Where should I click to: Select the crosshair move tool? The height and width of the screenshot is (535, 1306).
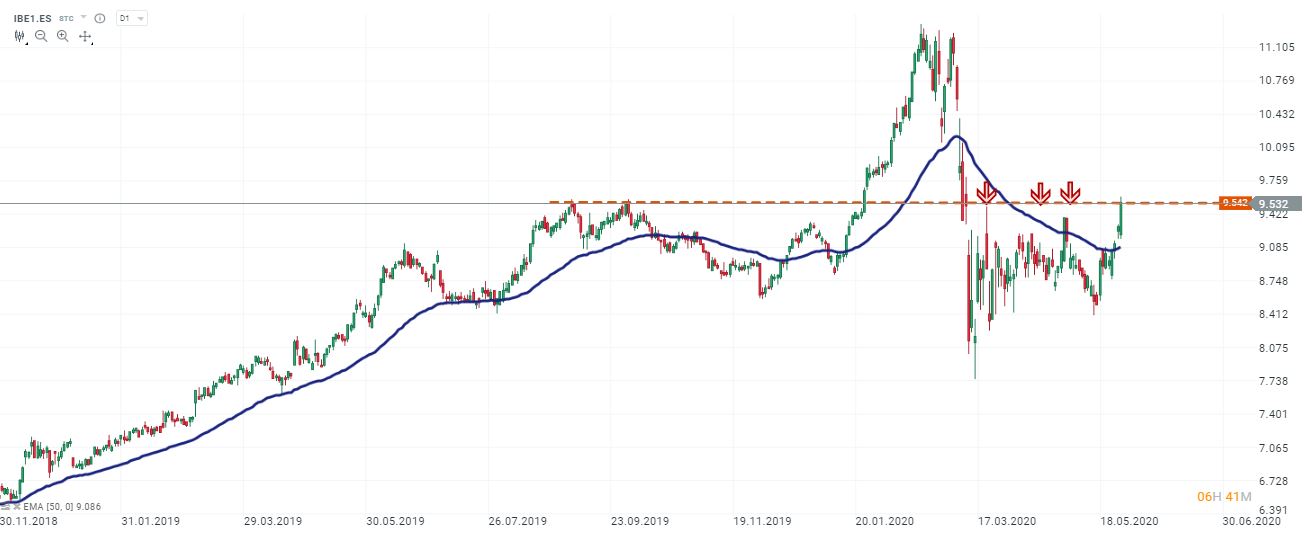[85, 36]
